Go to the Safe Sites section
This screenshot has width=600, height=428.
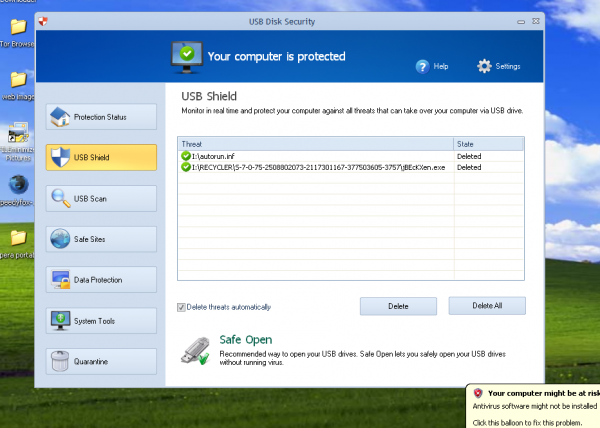[101, 239]
